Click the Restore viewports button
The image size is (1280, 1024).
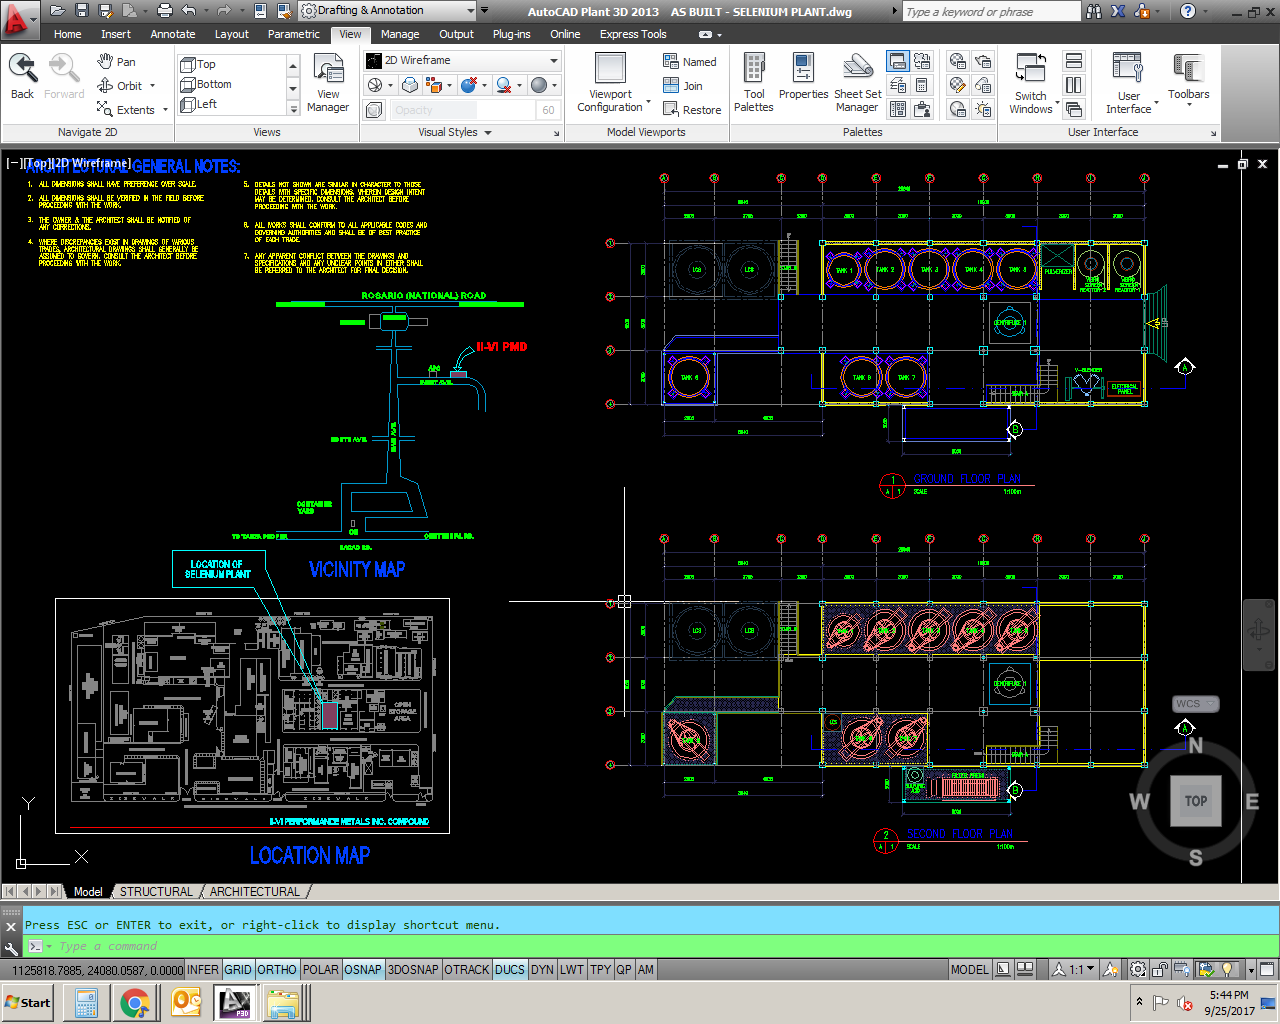coord(692,110)
